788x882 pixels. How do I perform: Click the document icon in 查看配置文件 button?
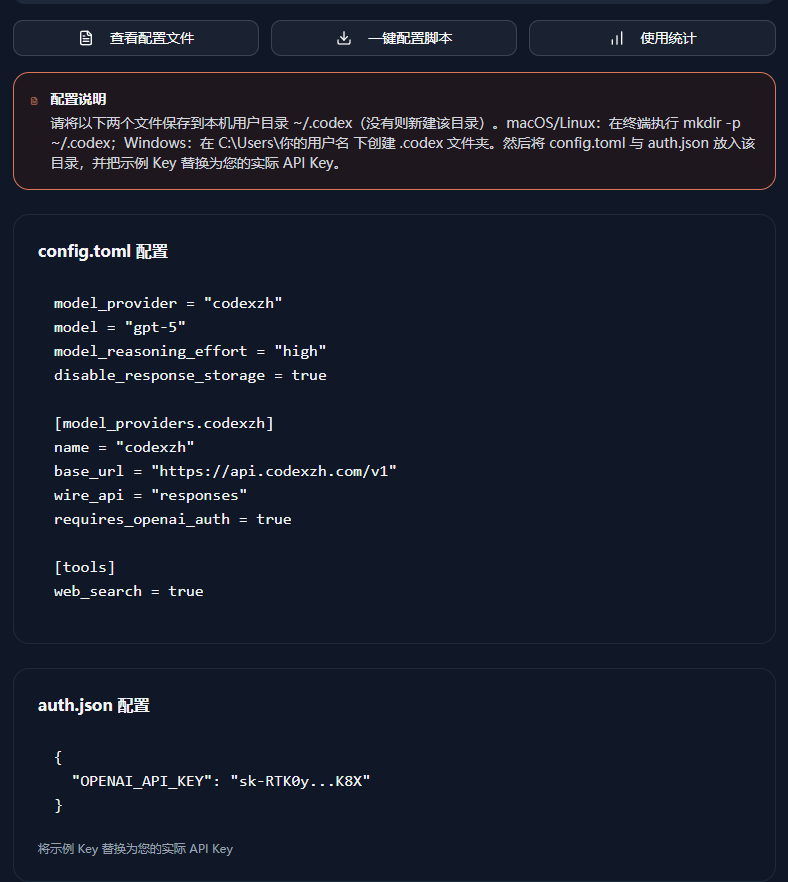click(85, 38)
